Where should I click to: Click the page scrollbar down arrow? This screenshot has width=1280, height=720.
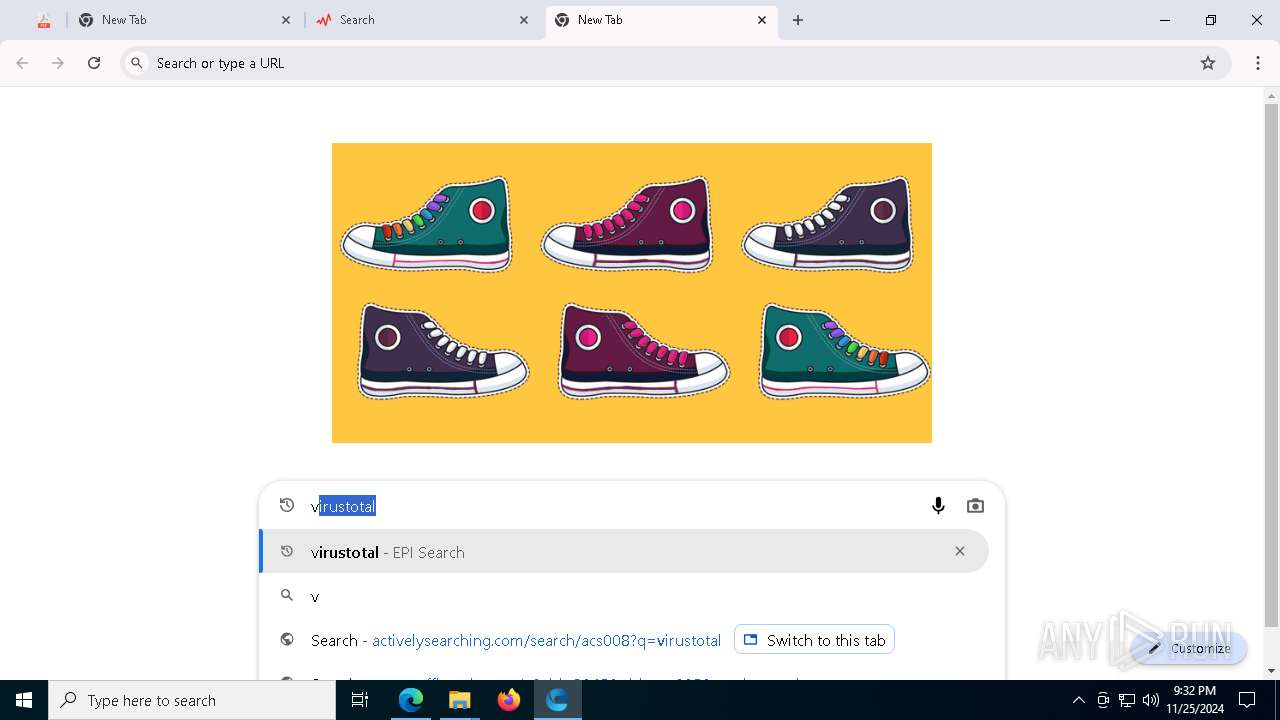click(x=1271, y=670)
